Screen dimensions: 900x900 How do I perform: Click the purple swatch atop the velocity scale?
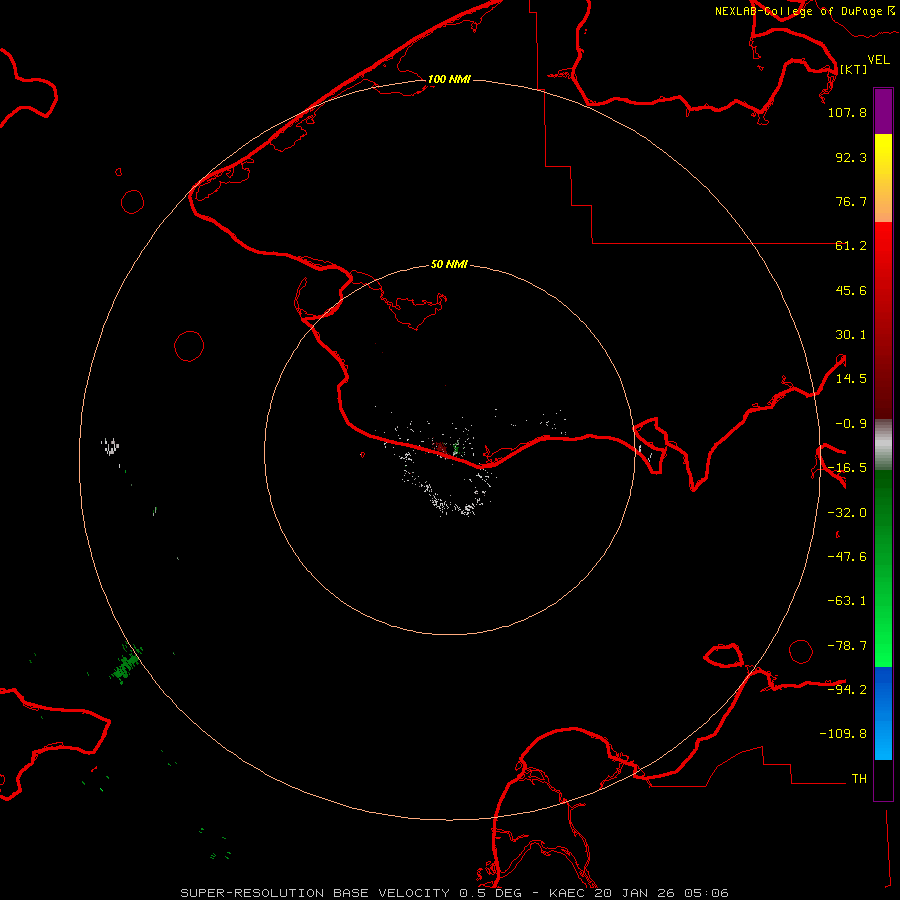(x=883, y=110)
